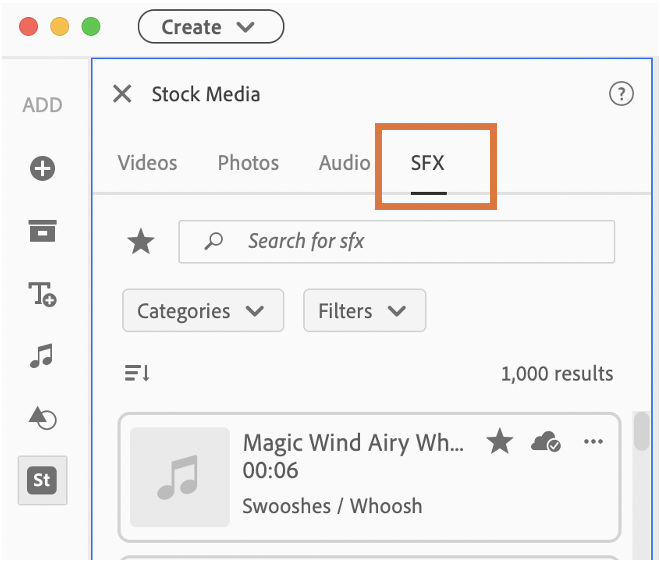The image size is (660, 580).
Task: Expand the Filters dropdown
Action: 364,311
